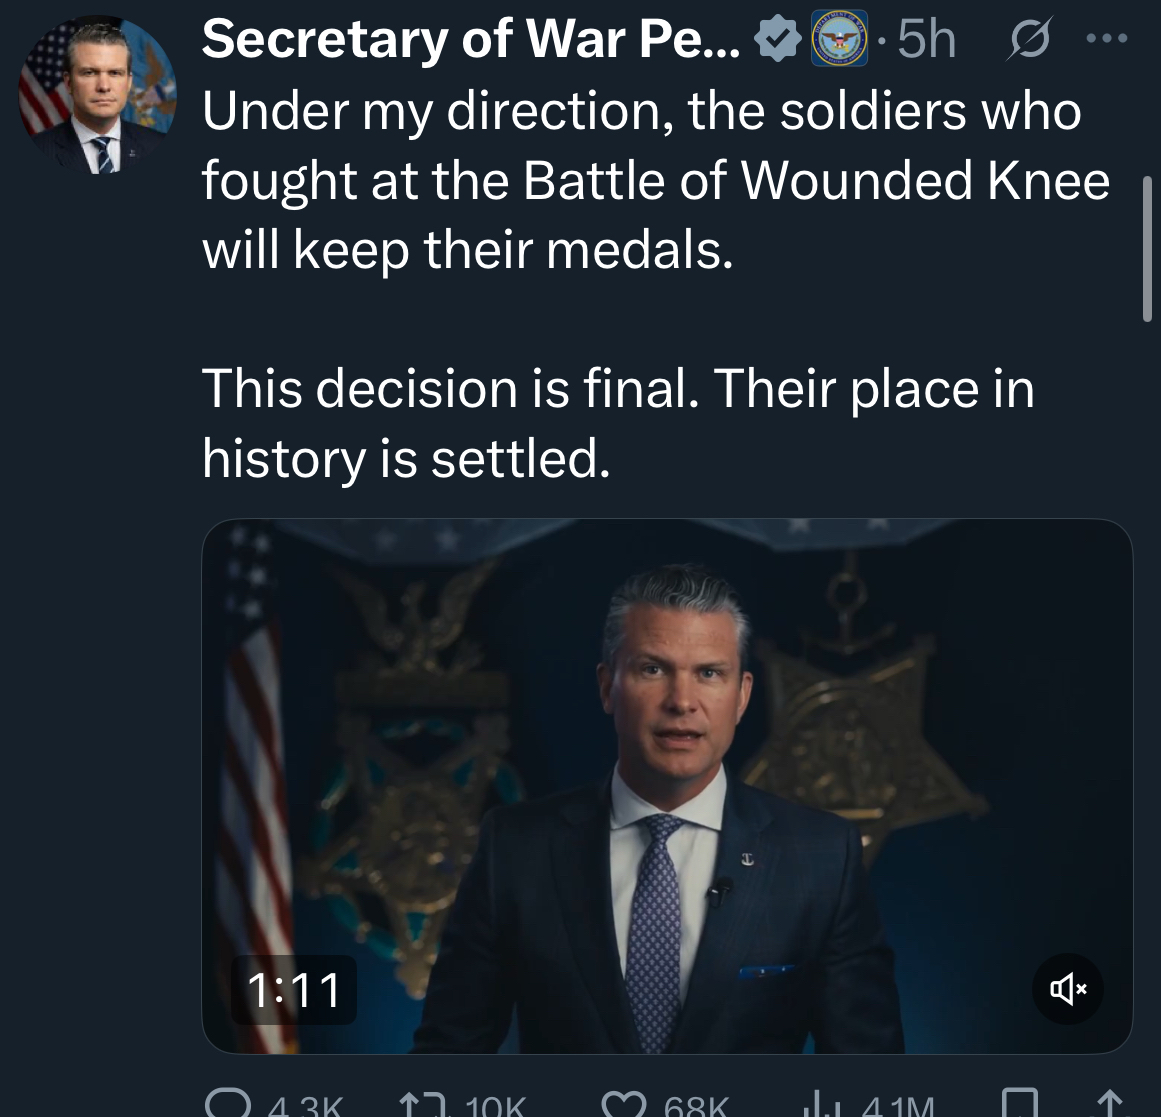Image resolution: width=1161 pixels, height=1117 pixels.
Task: Tap the repost arrows icon
Action: click(416, 1104)
